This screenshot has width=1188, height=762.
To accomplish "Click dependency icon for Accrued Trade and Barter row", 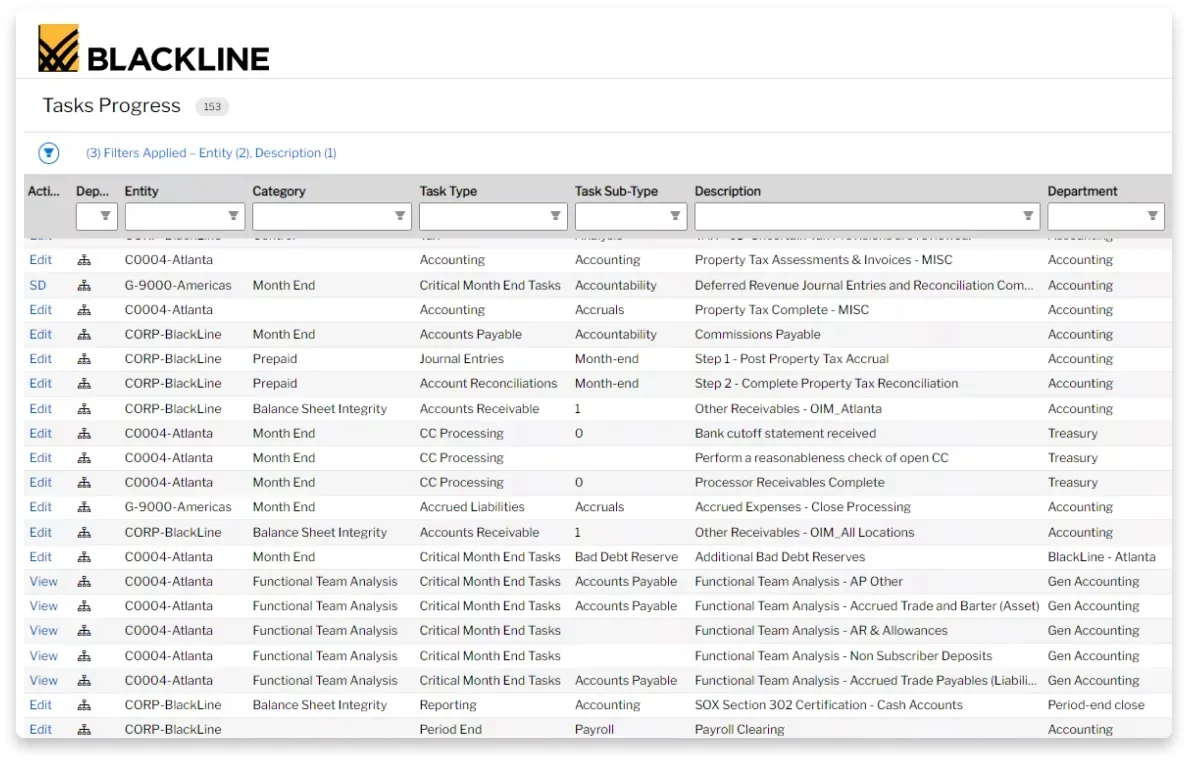I will coord(84,606).
